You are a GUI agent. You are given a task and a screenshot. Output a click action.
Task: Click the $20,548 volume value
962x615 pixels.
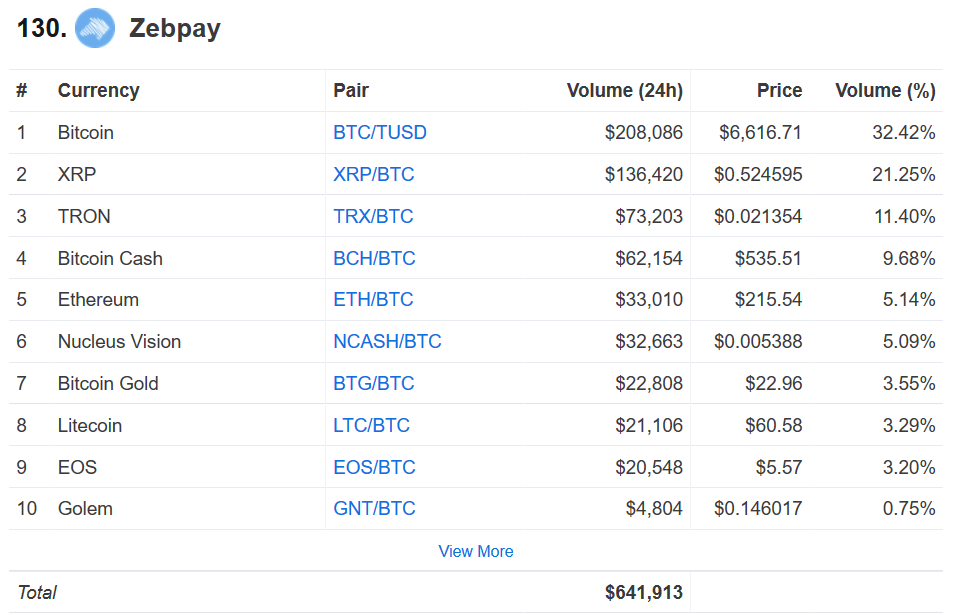(x=649, y=467)
